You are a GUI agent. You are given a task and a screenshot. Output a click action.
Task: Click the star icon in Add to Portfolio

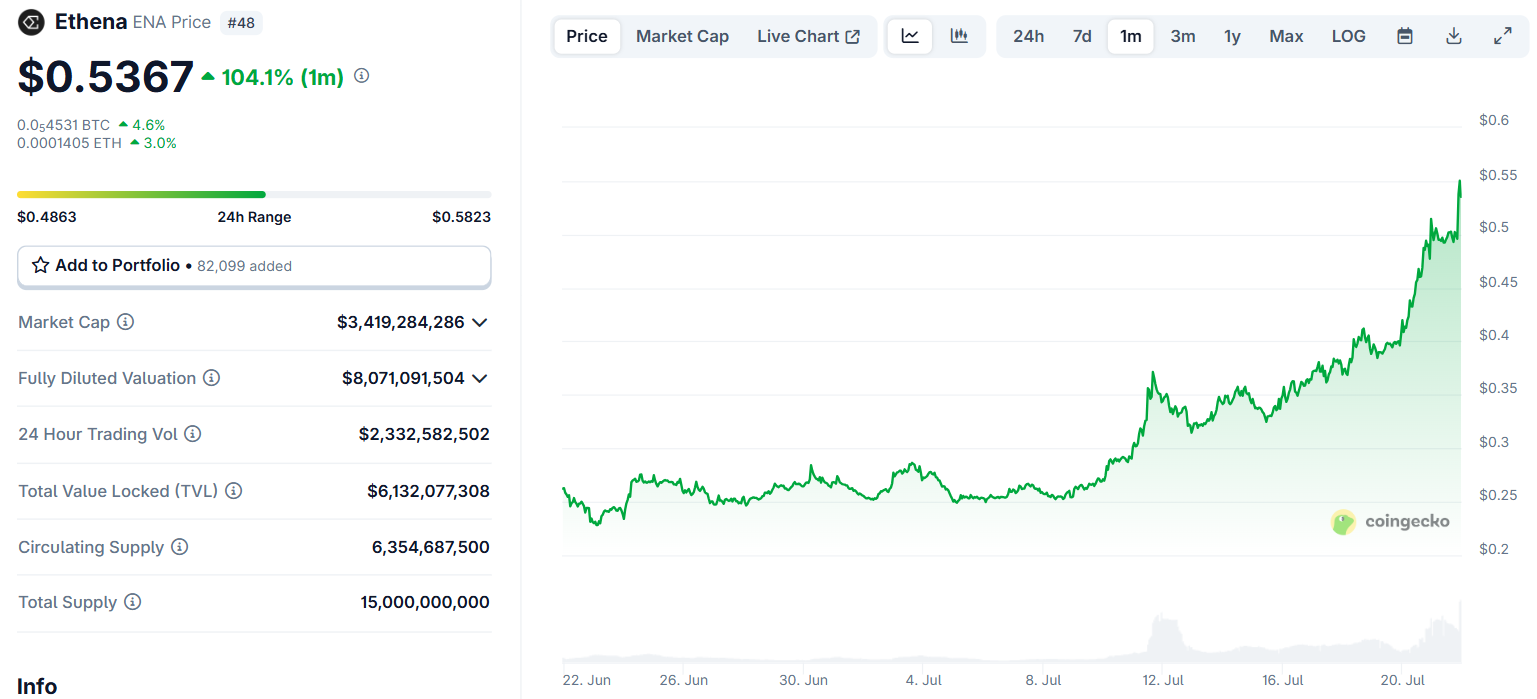(x=41, y=265)
